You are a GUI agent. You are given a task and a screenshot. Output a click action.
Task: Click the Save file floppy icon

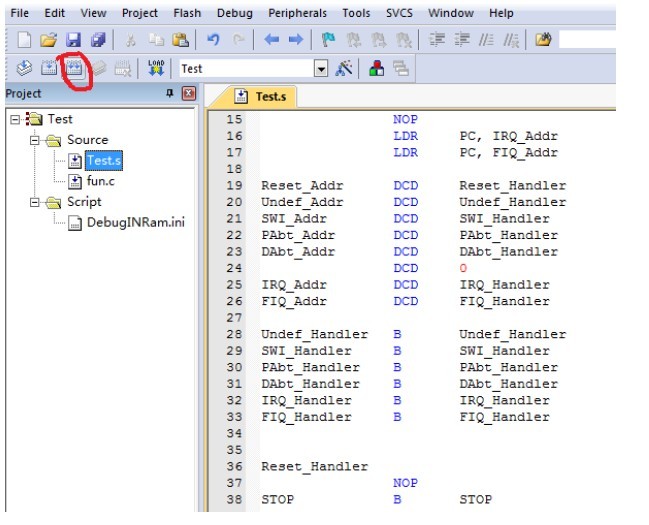[x=73, y=40]
